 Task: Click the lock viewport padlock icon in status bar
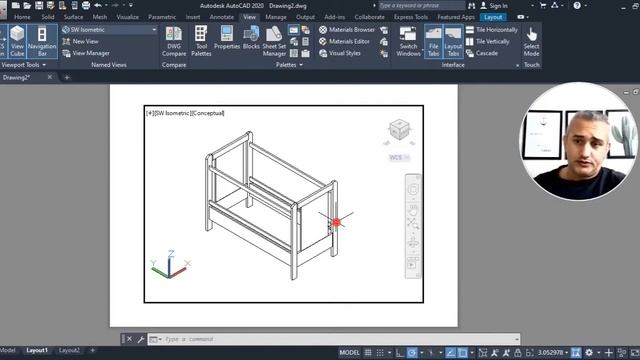click(518, 353)
